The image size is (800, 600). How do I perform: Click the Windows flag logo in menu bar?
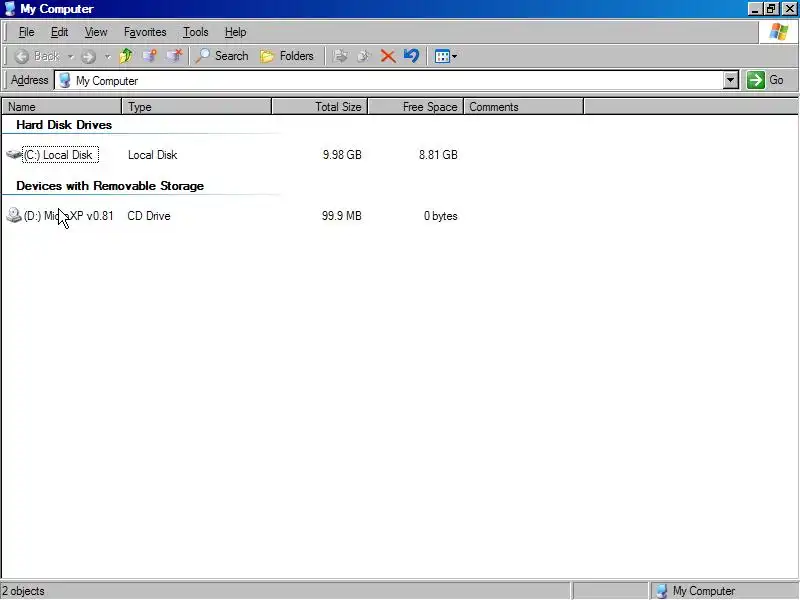[779, 32]
